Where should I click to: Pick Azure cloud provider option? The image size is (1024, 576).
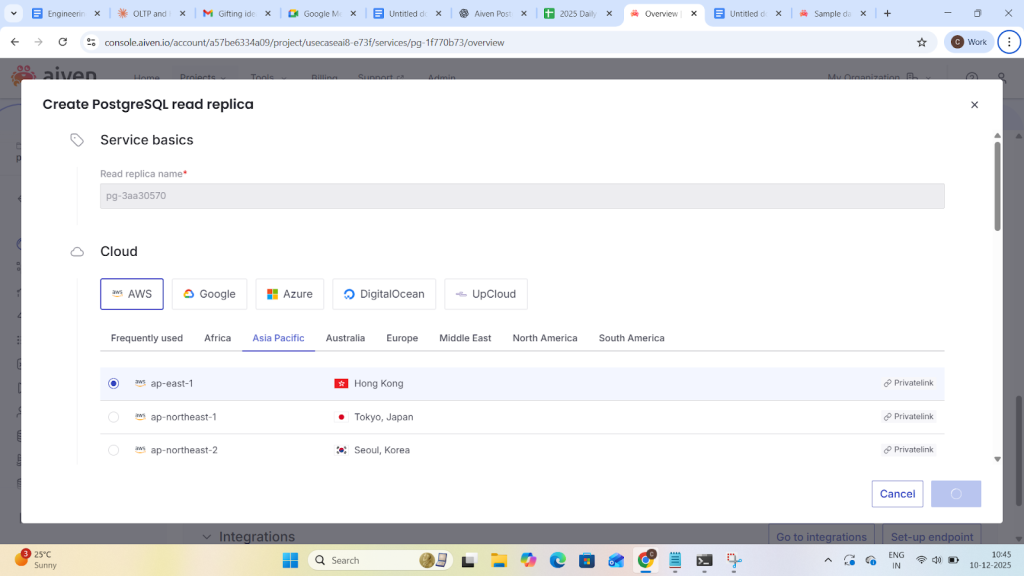point(289,294)
